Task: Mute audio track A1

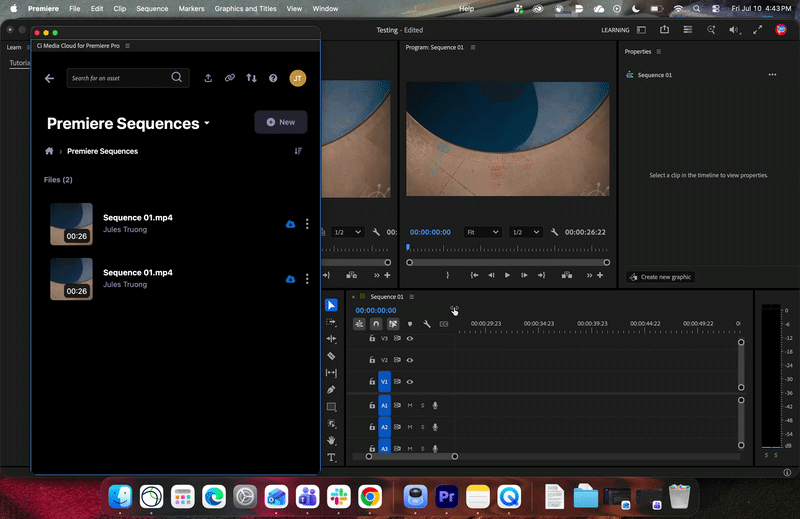Action: pyautogui.click(x=410, y=406)
